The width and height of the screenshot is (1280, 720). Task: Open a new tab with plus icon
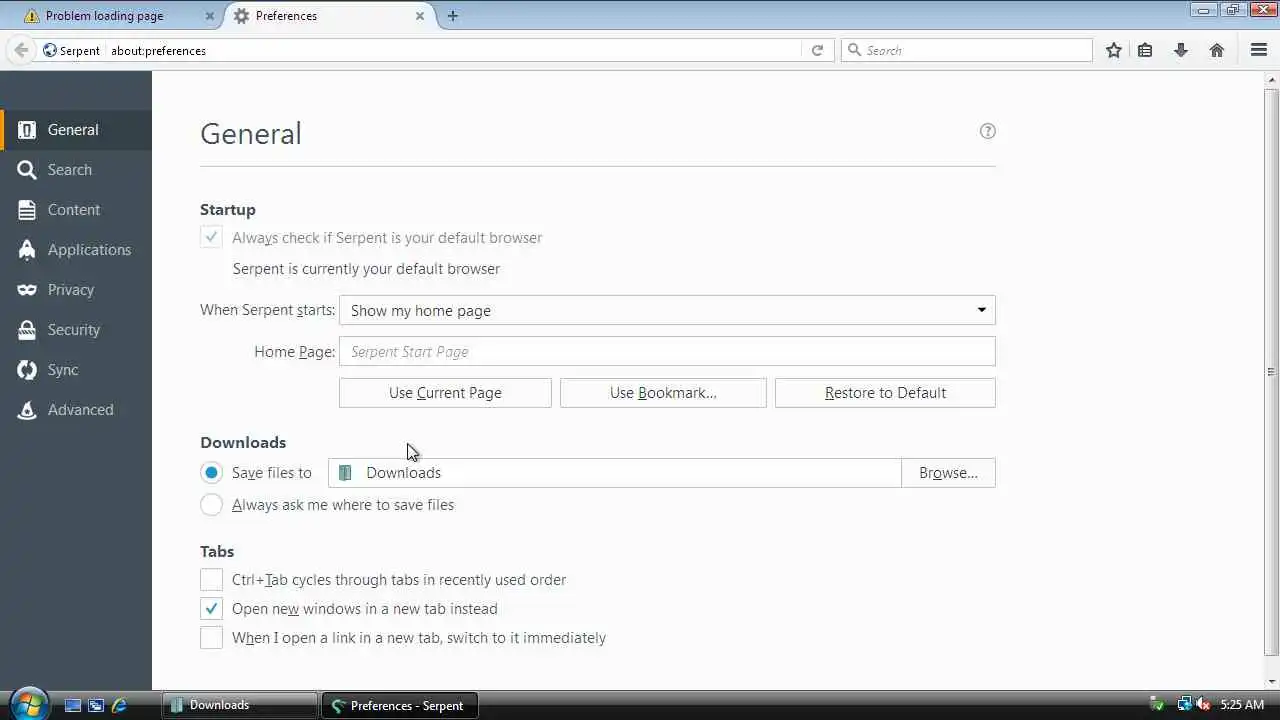(x=453, y=16)
